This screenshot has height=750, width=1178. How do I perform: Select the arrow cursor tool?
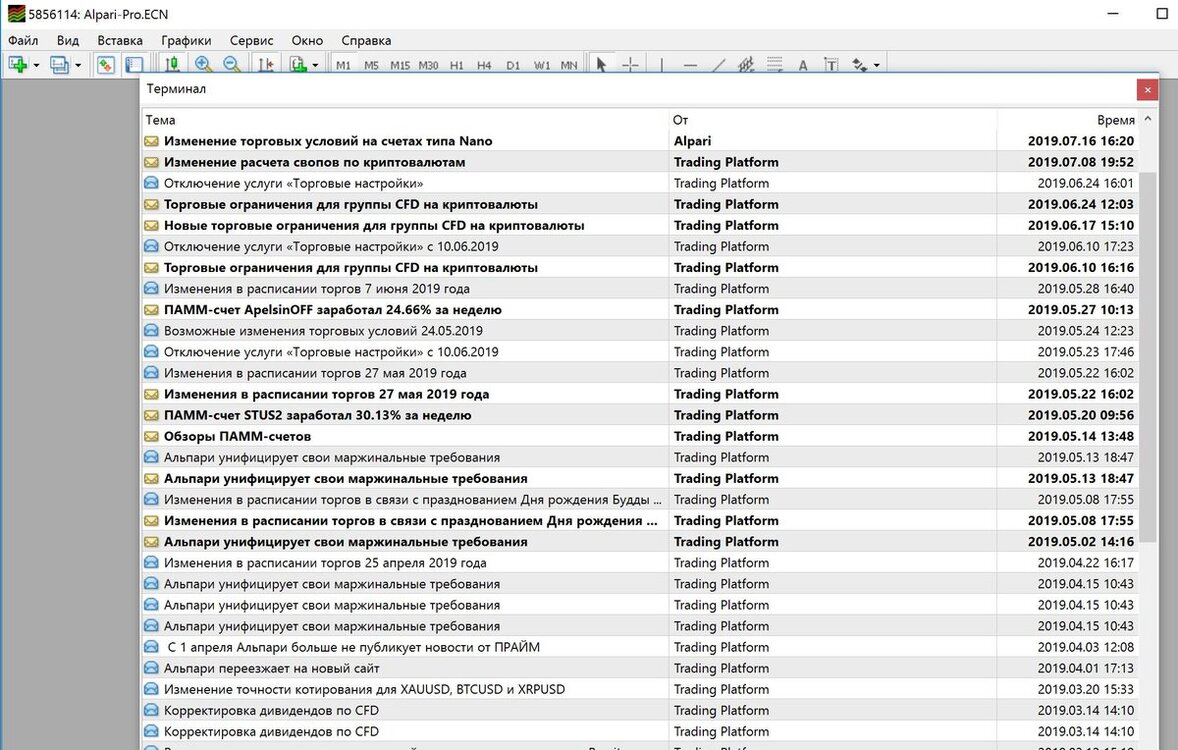click(601, 65)
